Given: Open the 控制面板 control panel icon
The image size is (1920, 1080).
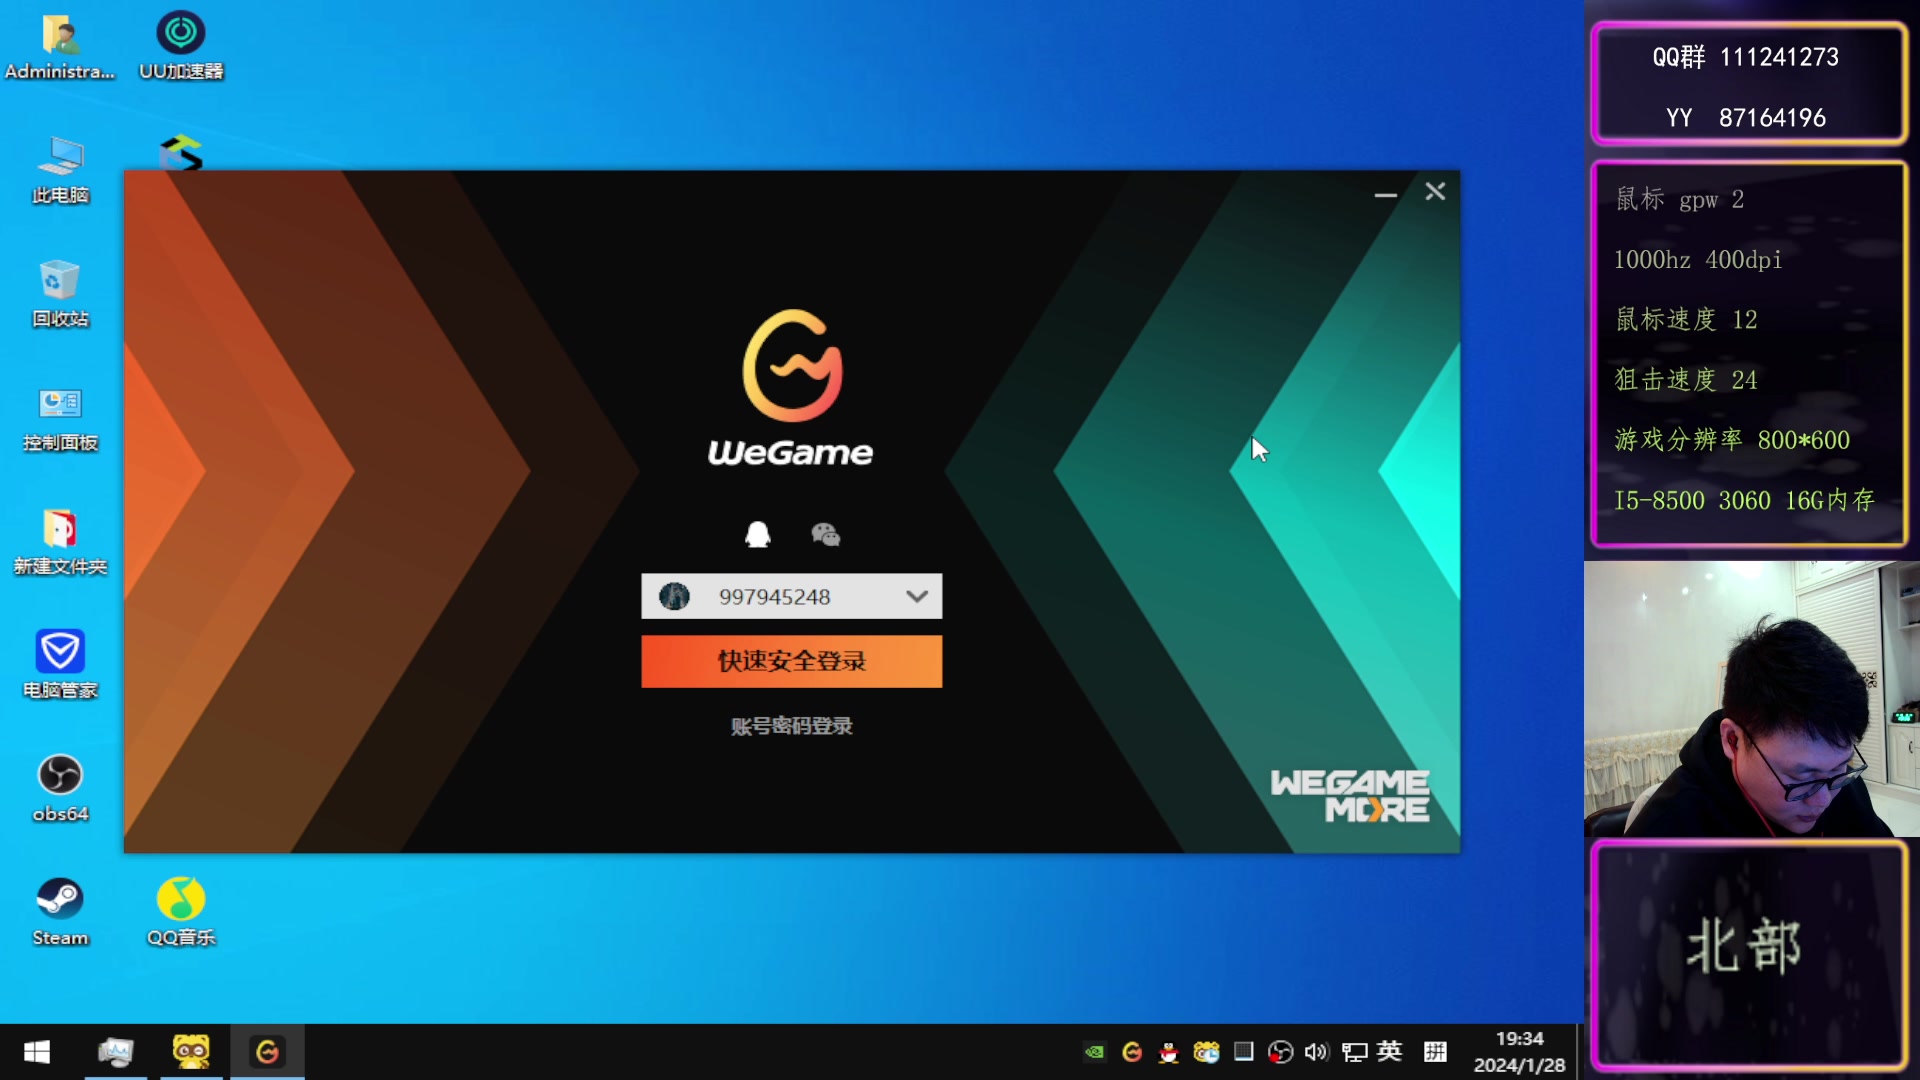Looking at the screenshot, I should click(60, 418).
